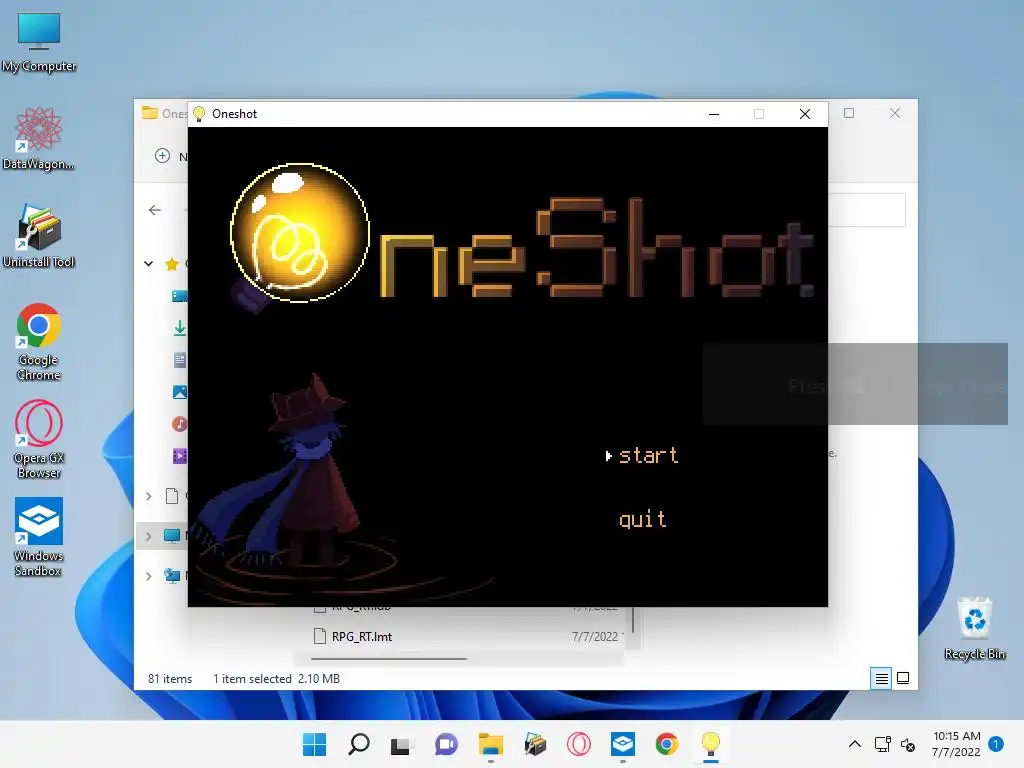
Task: Click the File Explorer search box
Action: 867,210
